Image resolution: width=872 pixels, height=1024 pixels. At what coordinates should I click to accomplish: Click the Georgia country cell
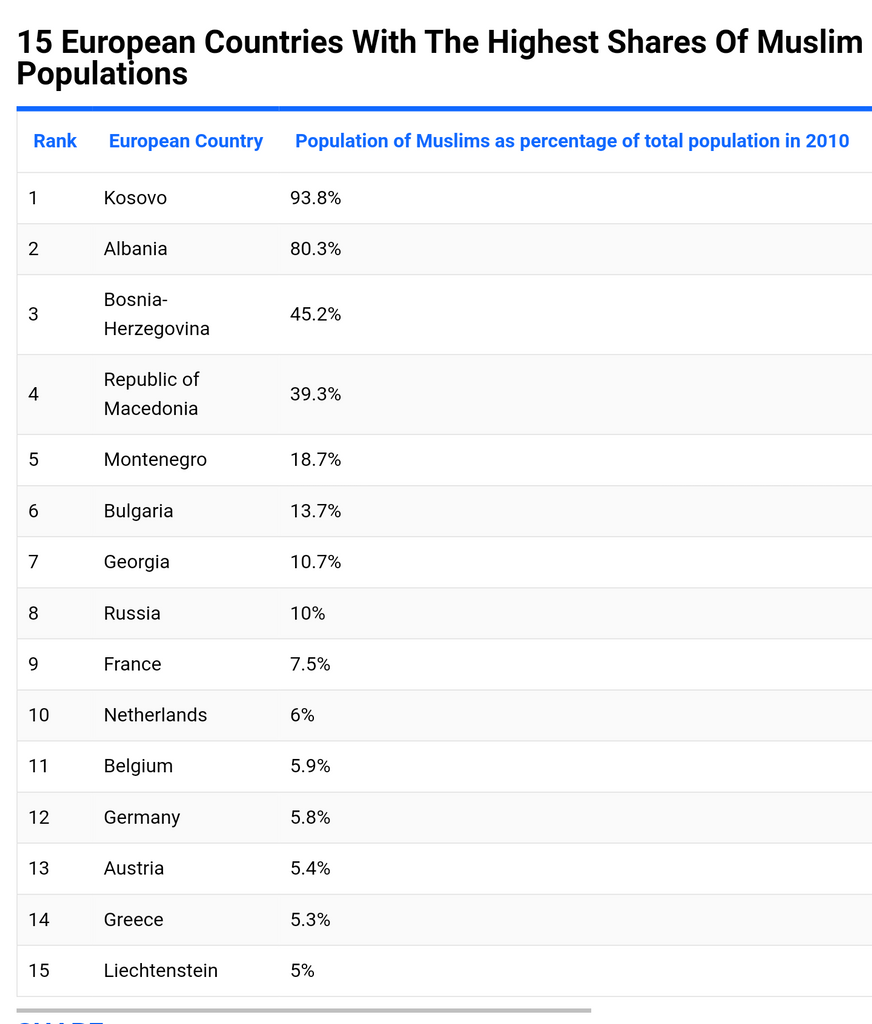pyautogui.click(x=136, y=562)
